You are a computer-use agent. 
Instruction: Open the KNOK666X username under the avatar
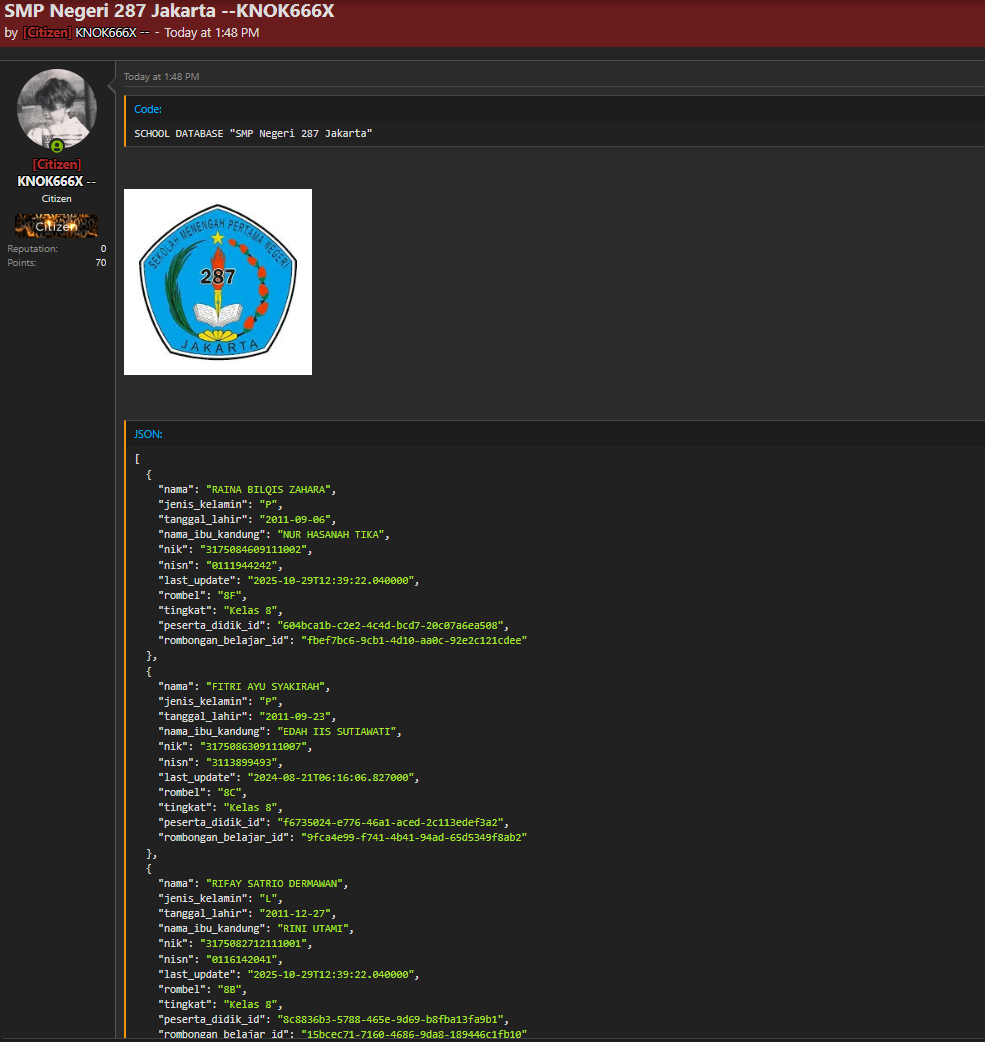pyautogui.click(x=56, y=181)
